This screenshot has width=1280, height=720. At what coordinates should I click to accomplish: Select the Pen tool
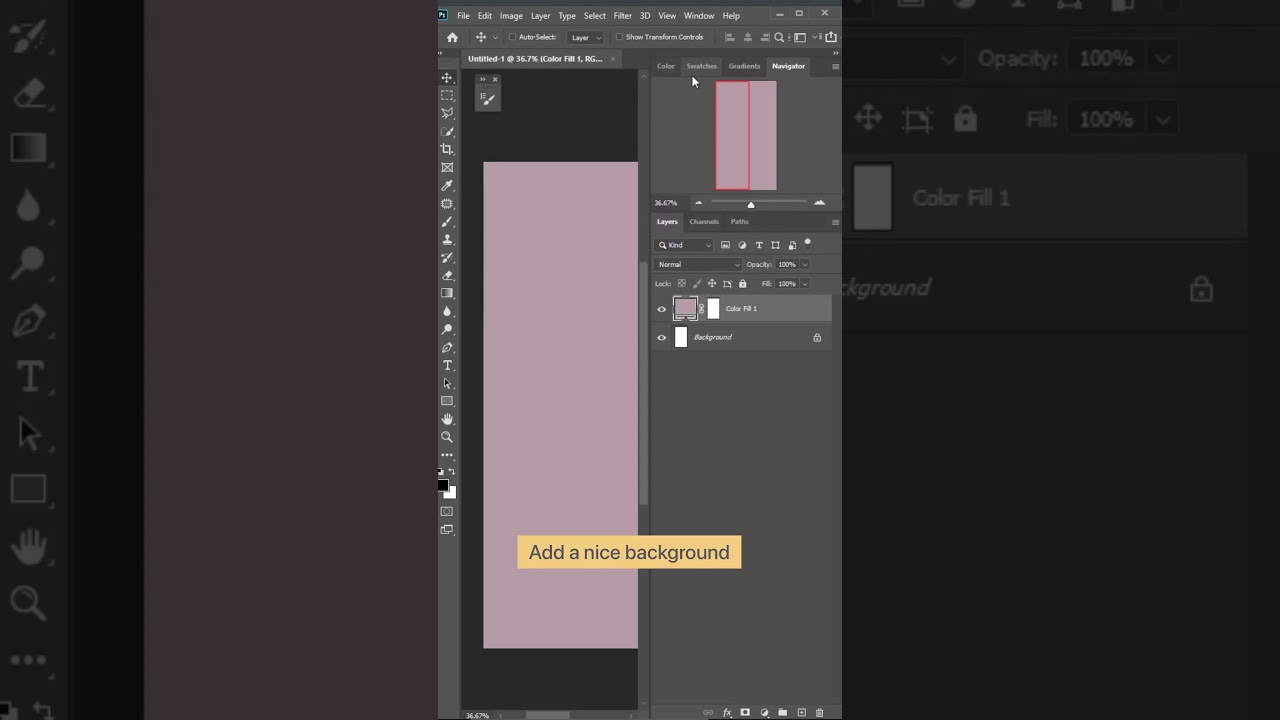tap(447, 348)
